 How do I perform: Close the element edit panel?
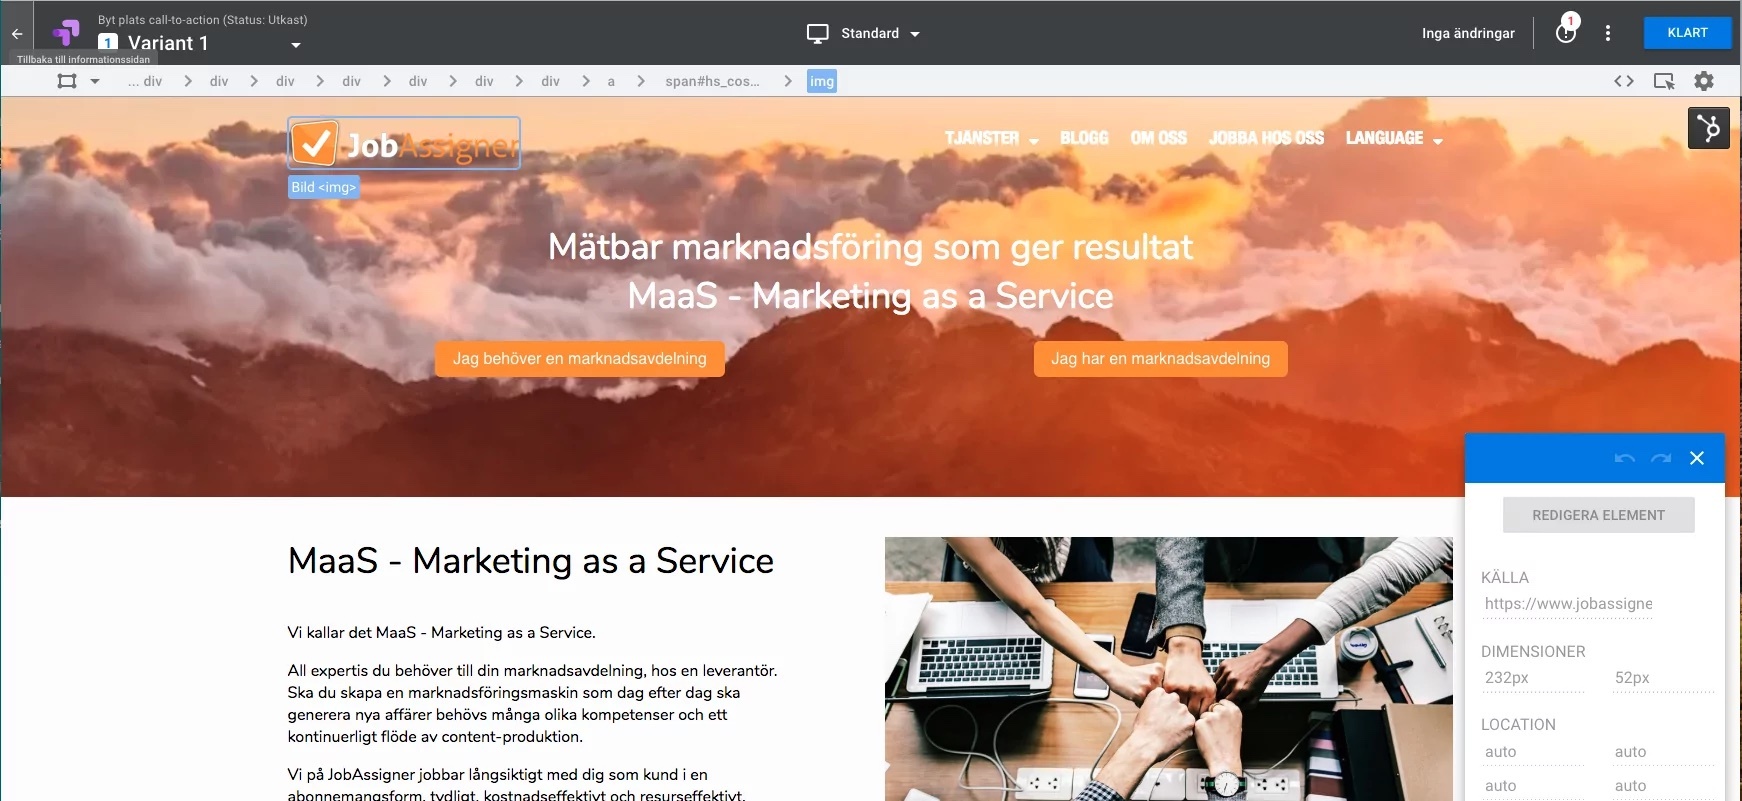click(x=1697, y=458)
